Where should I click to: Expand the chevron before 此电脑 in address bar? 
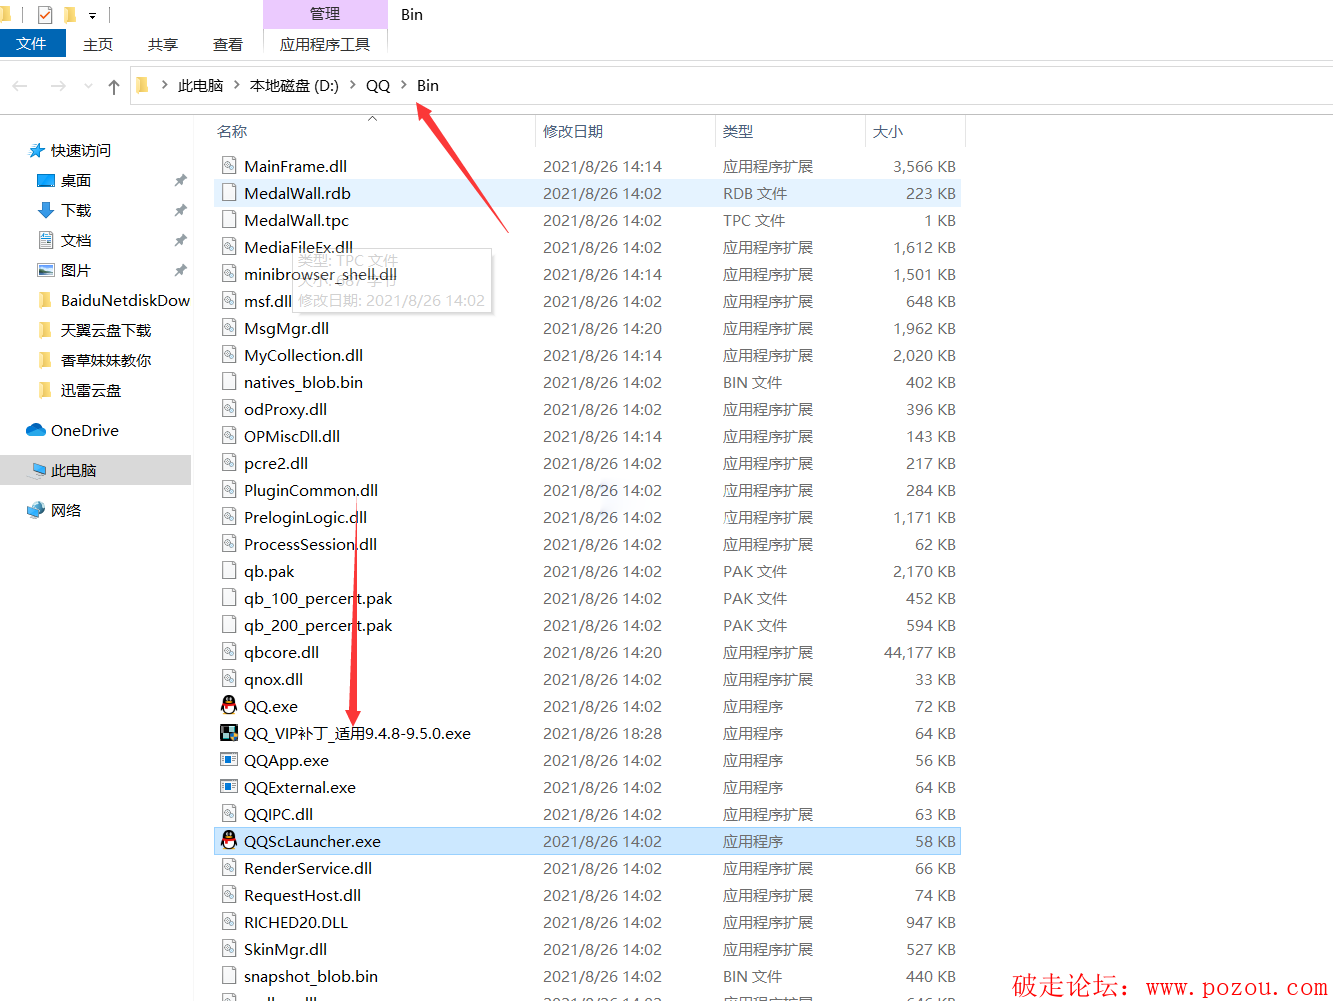pyautogui.click(x=164, y=85)
